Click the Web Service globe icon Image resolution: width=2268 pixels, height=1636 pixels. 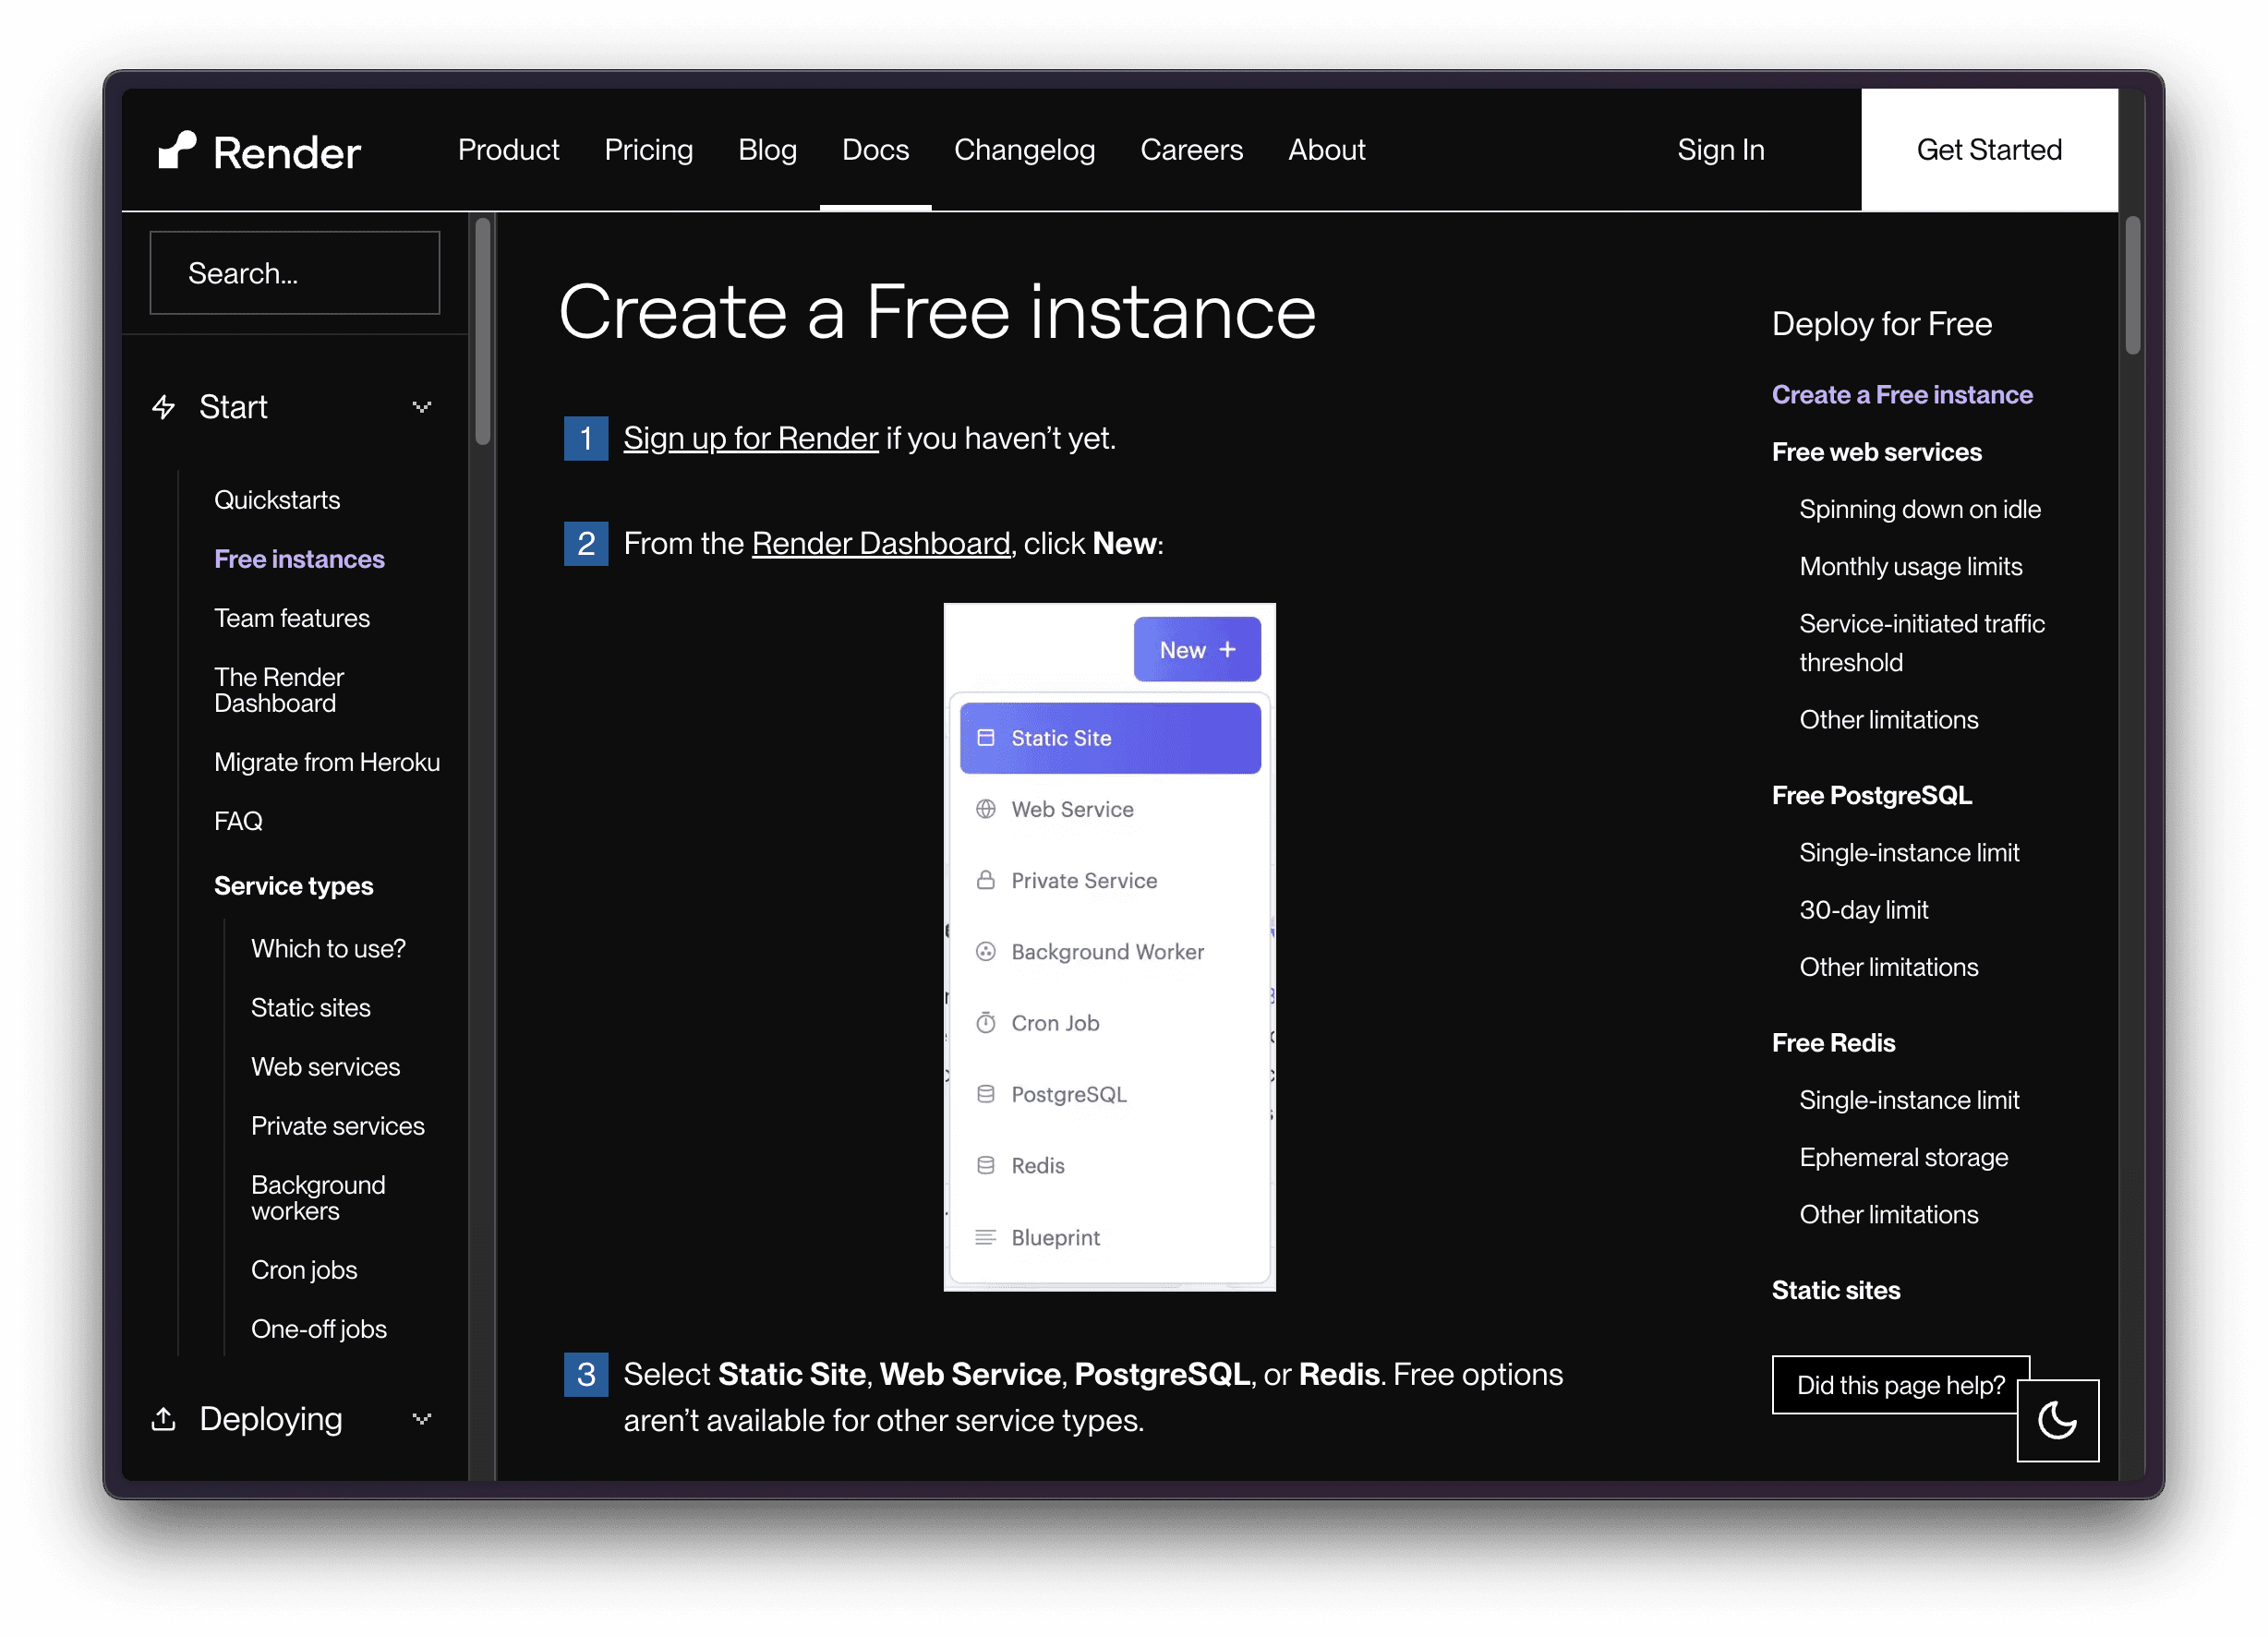[986, 809]
